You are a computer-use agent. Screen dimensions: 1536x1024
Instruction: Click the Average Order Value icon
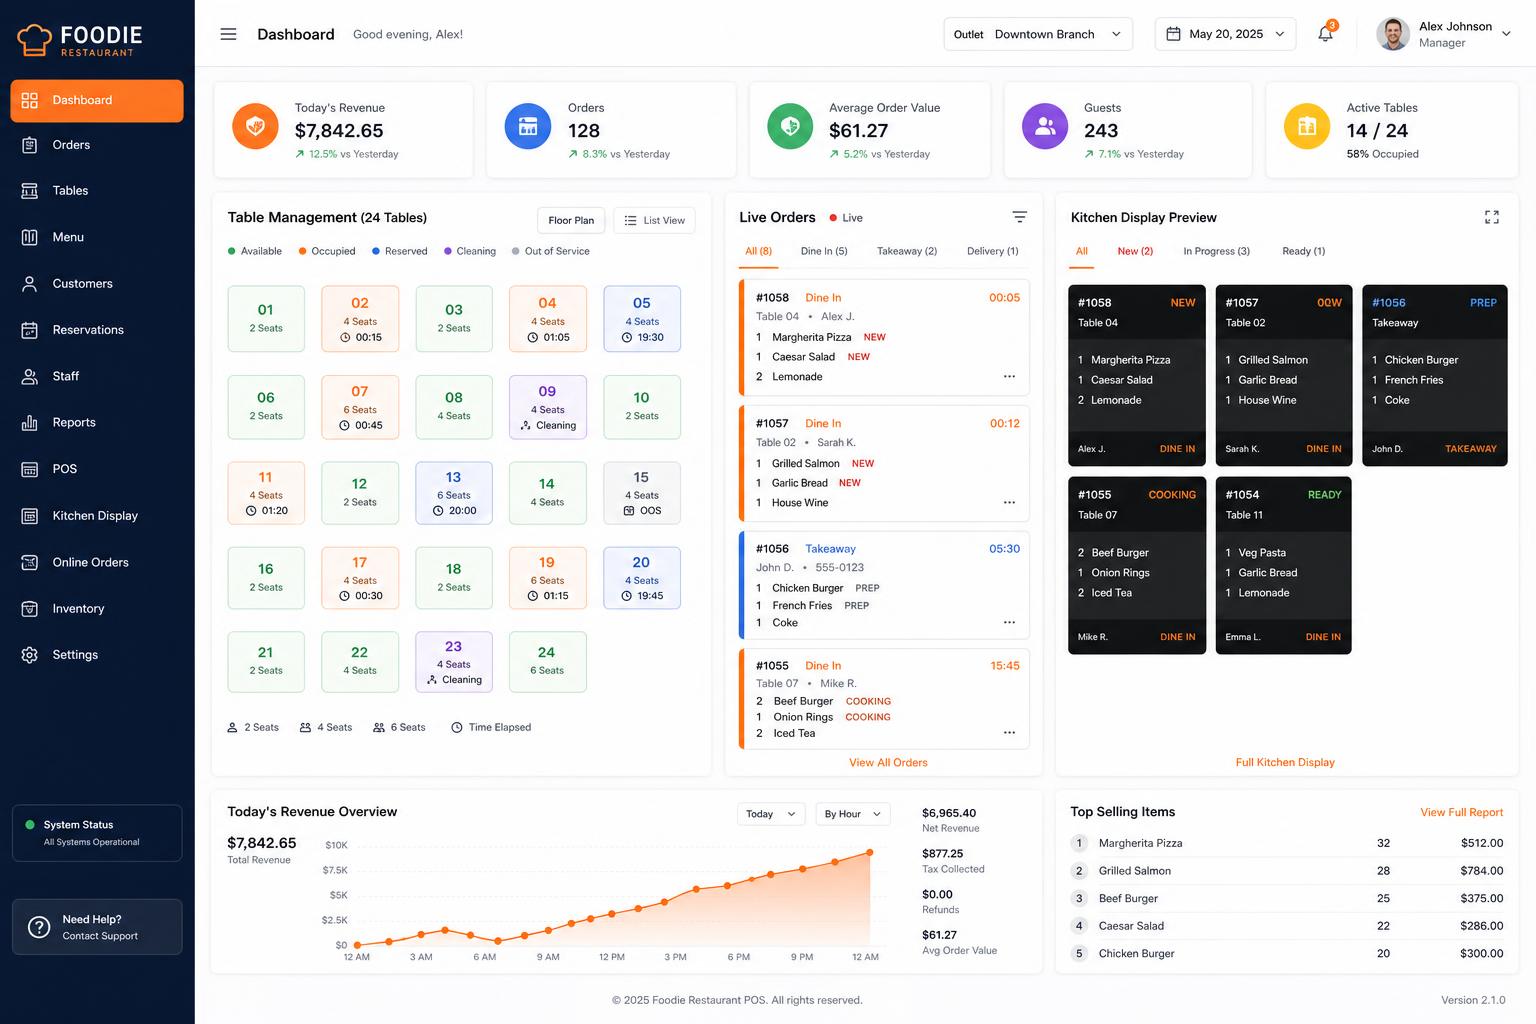coord(790,127)
